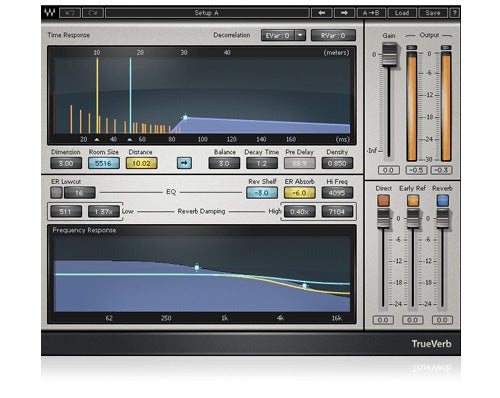This screenshot has height=398, width=500.
Task: Click the Reverb level value box
Action: [442, 320]
